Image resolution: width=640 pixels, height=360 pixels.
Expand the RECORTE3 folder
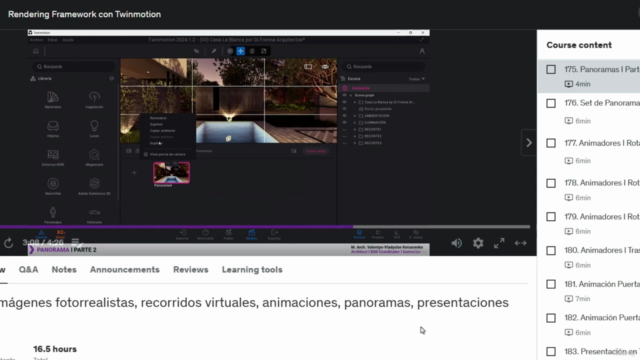[x=355, y=143]
